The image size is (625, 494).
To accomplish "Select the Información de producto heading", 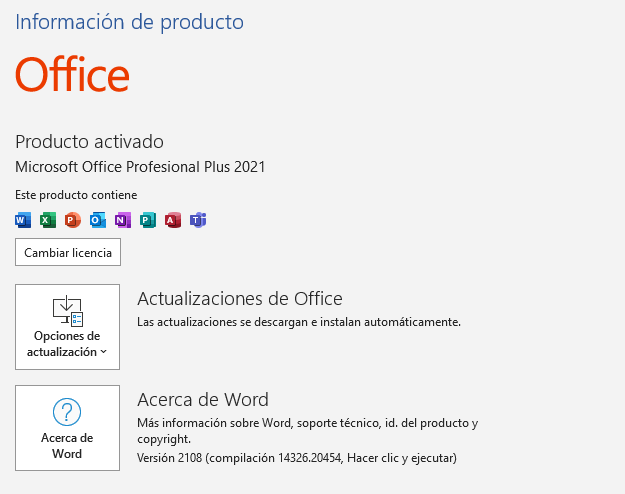I will [129, 22].
